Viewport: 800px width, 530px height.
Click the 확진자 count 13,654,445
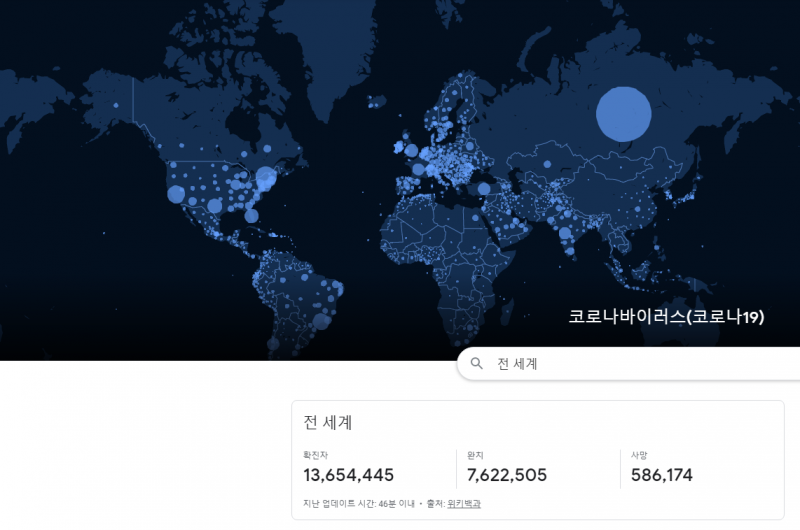349,475
